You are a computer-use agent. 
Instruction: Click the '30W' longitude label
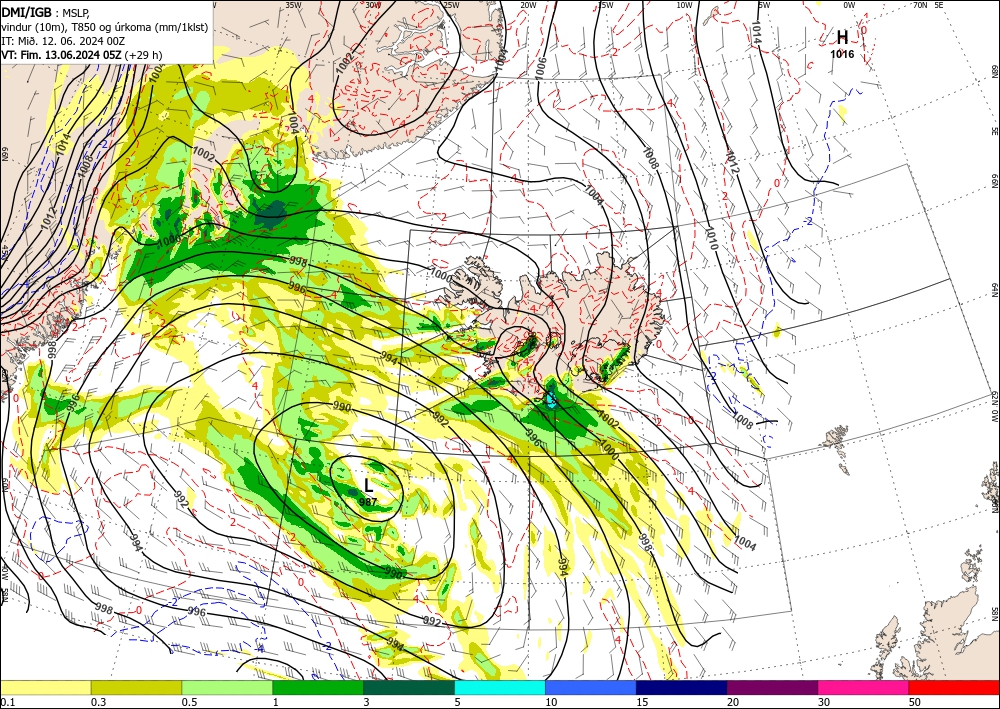point(373,5)
